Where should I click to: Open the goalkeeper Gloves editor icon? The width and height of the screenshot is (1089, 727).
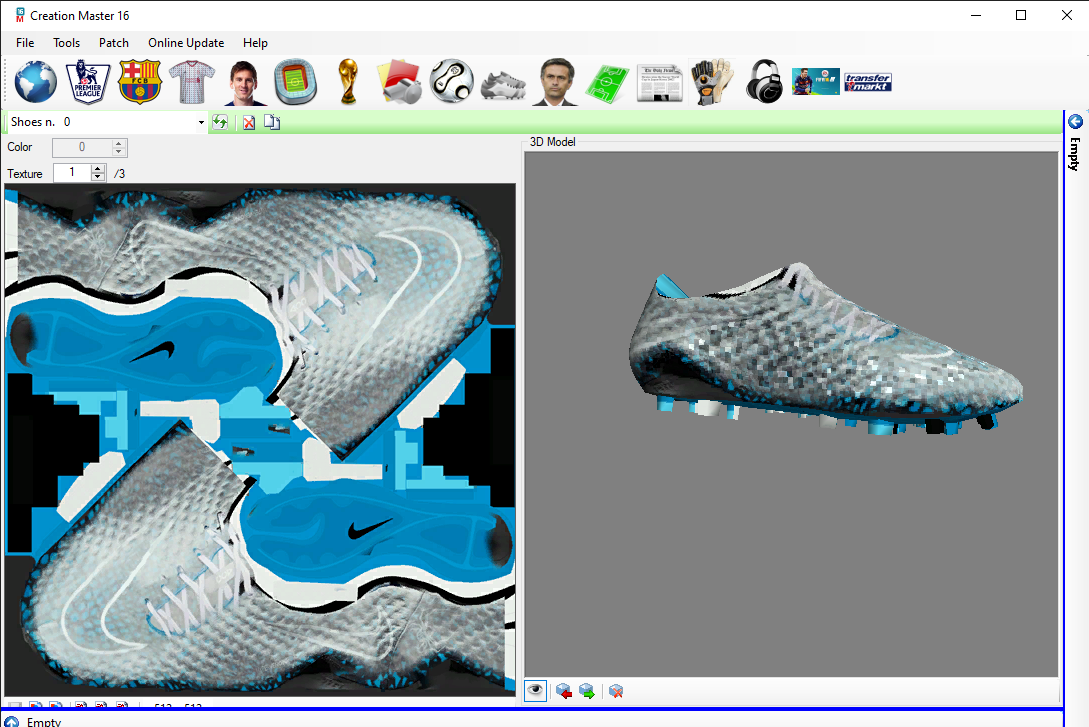pos(712,82)
